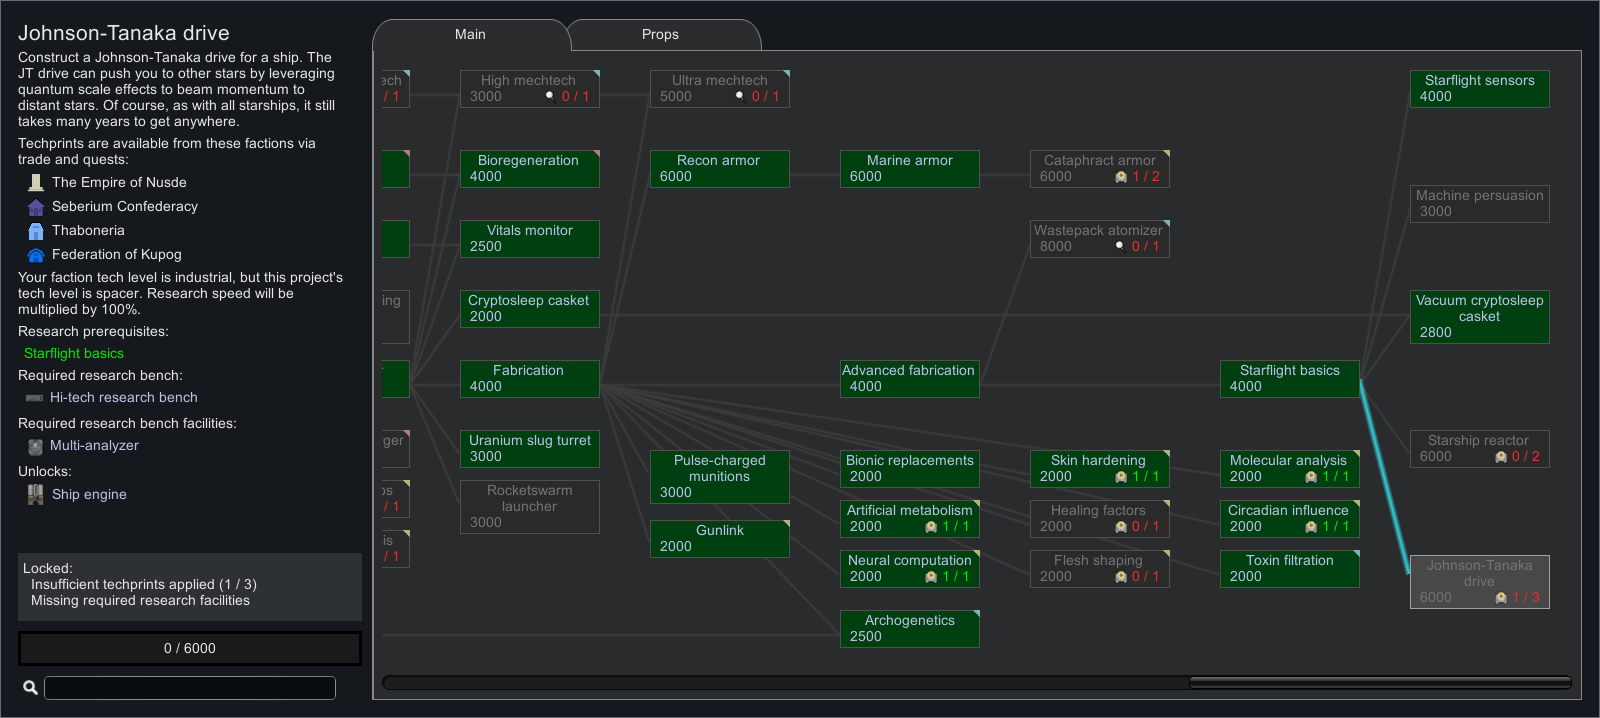The image size is (1600, 718).
Task: Click the techprint icon on Ultra mechtech
Action: click(x=741, y=97)
